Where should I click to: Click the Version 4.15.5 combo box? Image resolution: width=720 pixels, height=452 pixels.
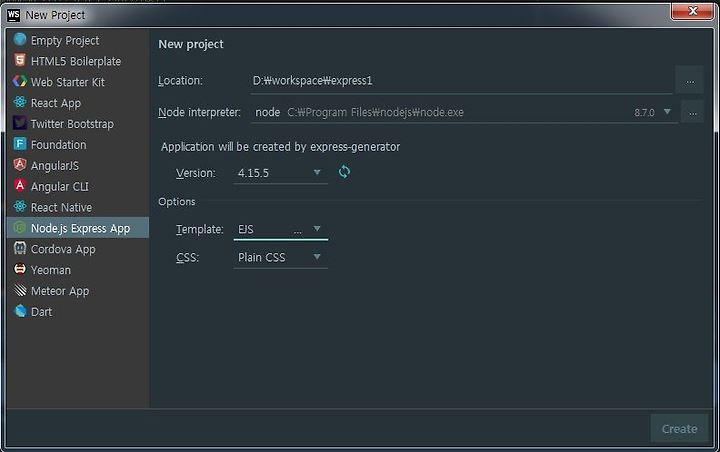point(281,173)
